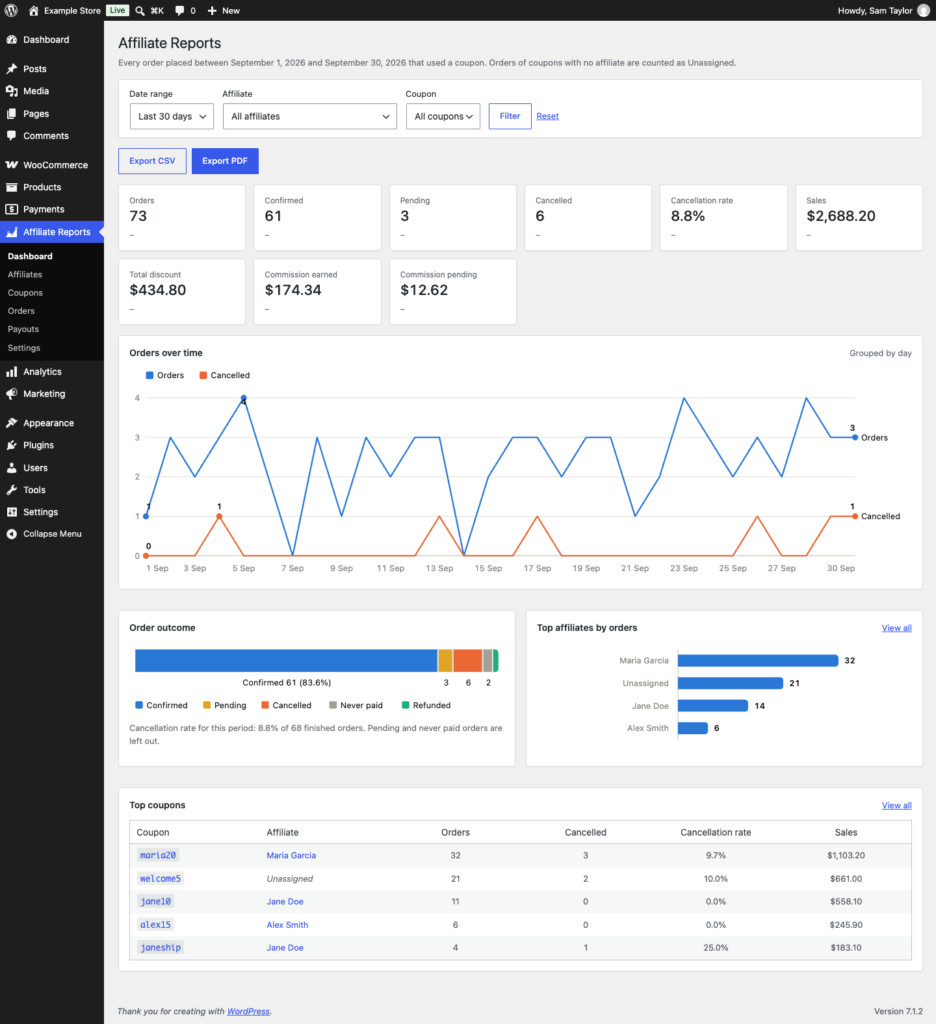Click the user avatar at top right
The image size is (936, 1024).
click(924, 10)
